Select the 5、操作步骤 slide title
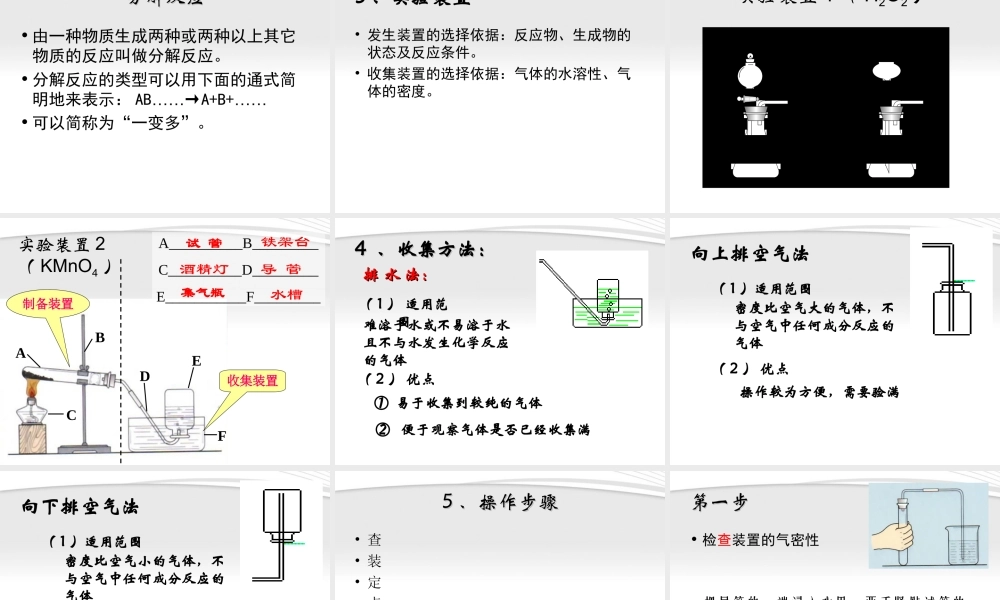Screen dimensions: 1000x600 pyautogui.click(x=500, y=502)
